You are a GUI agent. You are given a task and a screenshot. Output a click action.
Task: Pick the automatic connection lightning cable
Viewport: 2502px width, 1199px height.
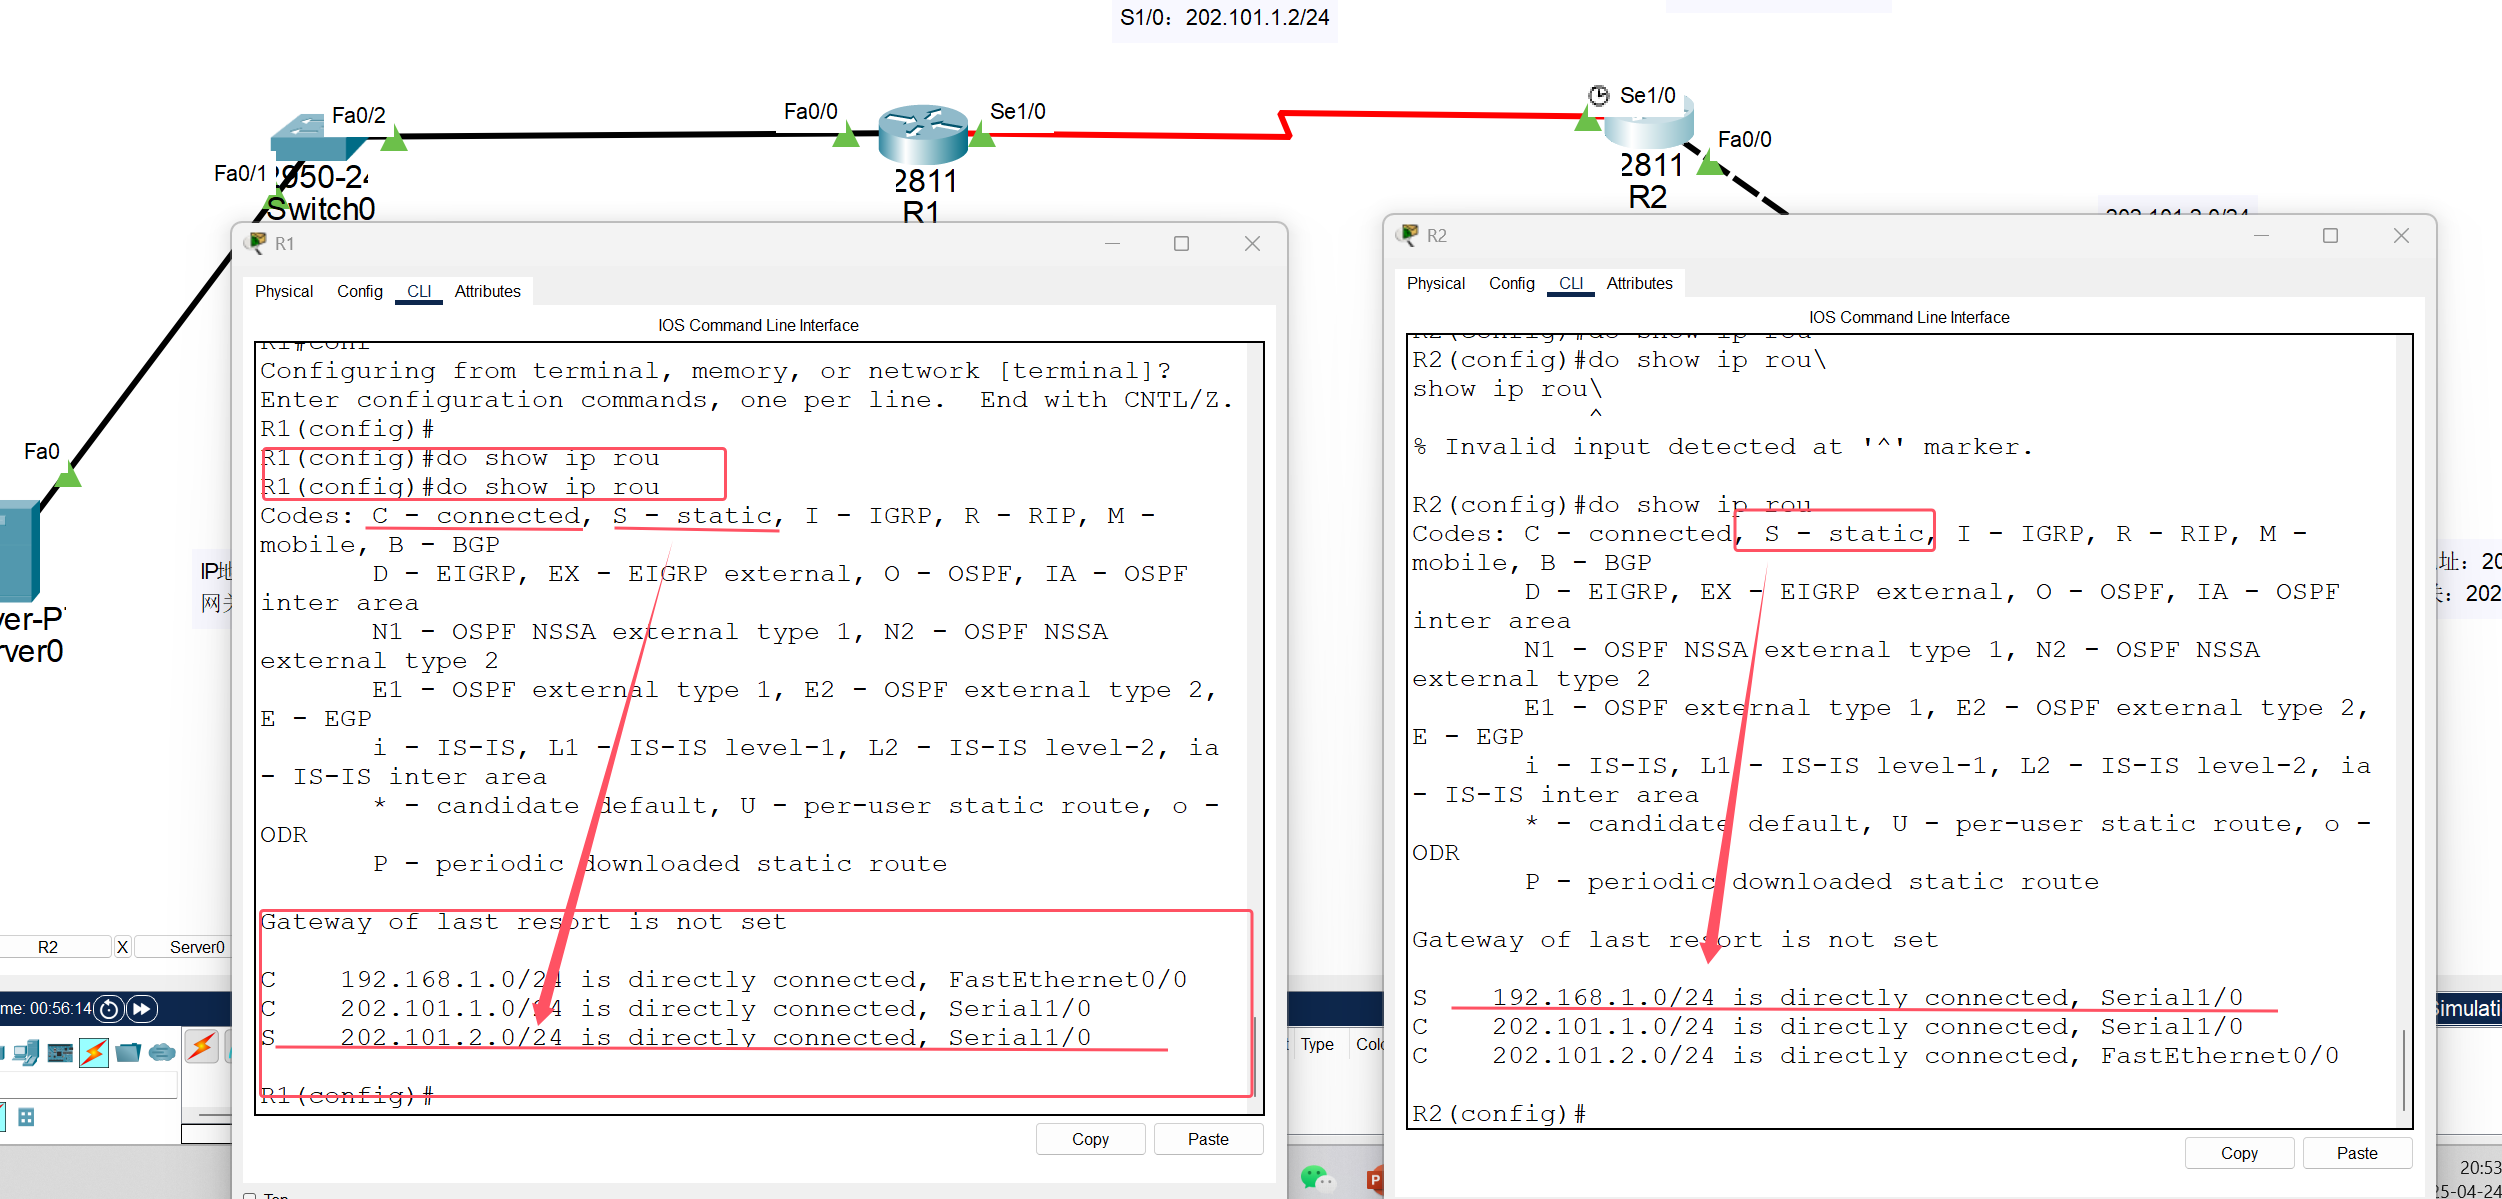tap(202, 1047)
